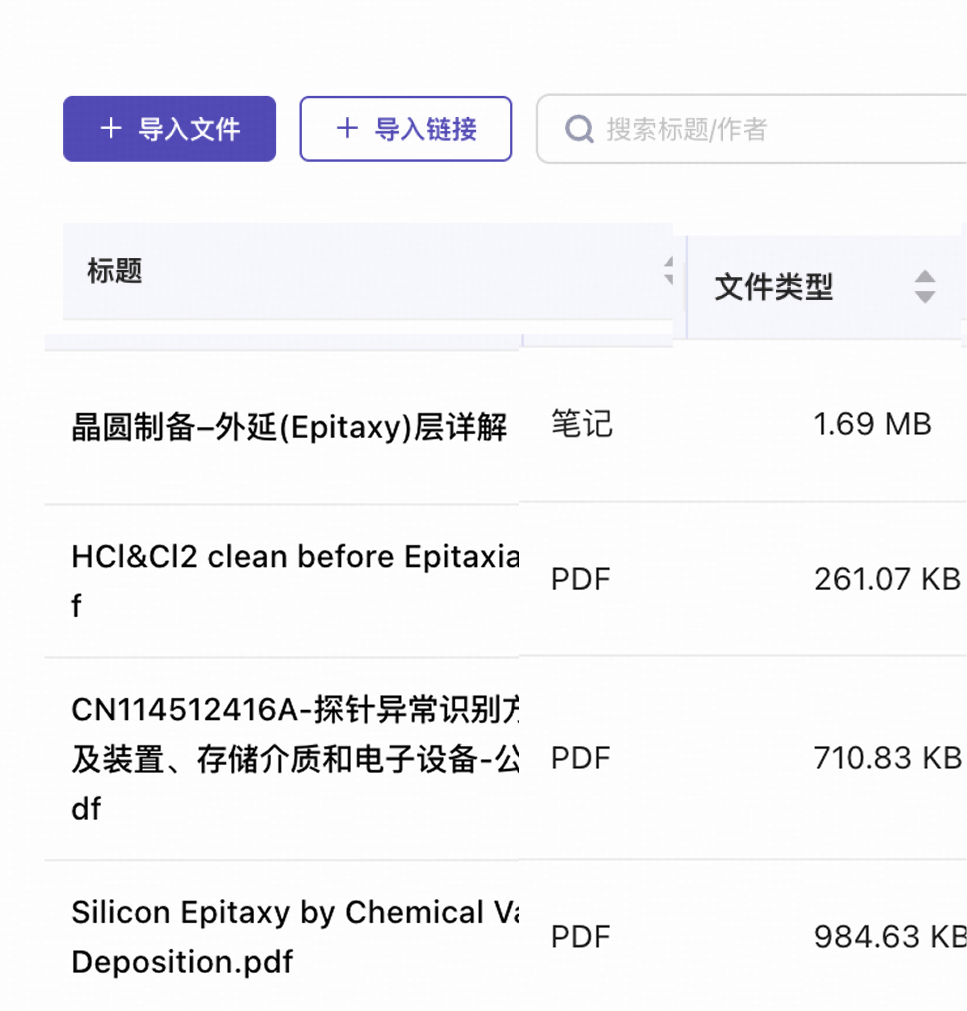Focus the 搜索标题/作者 search field
The height and width of the screenshot is (1011, 967).
pyautogui.click(x=752, y=129)
